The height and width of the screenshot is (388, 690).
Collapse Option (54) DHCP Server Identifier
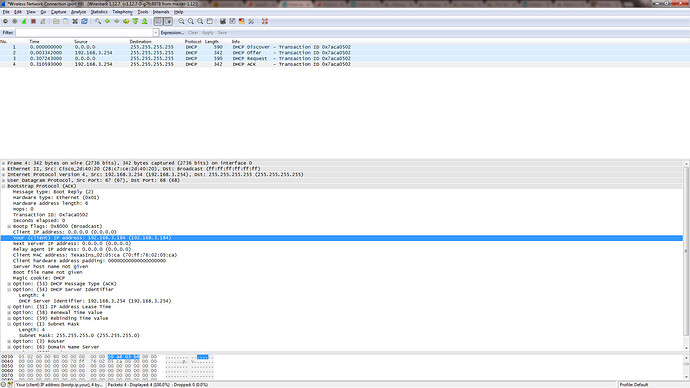click(x=9, y=289)
